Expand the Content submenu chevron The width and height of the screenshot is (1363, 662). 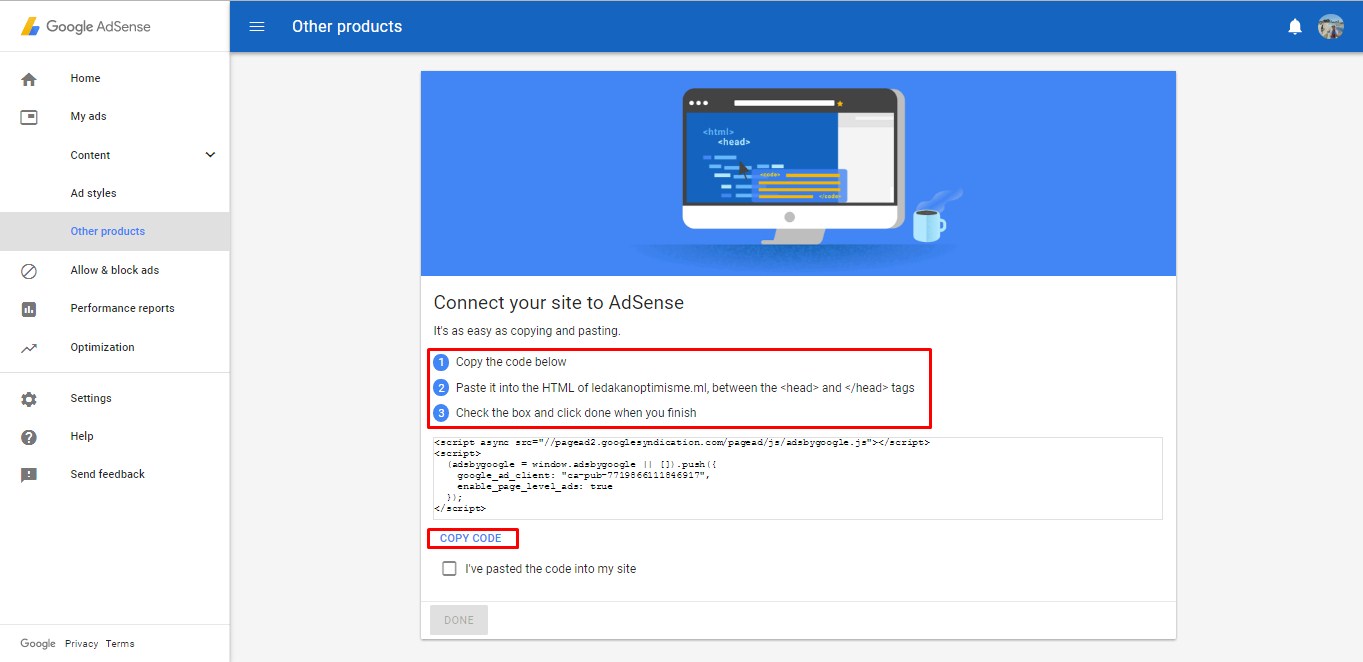[210, 155]
